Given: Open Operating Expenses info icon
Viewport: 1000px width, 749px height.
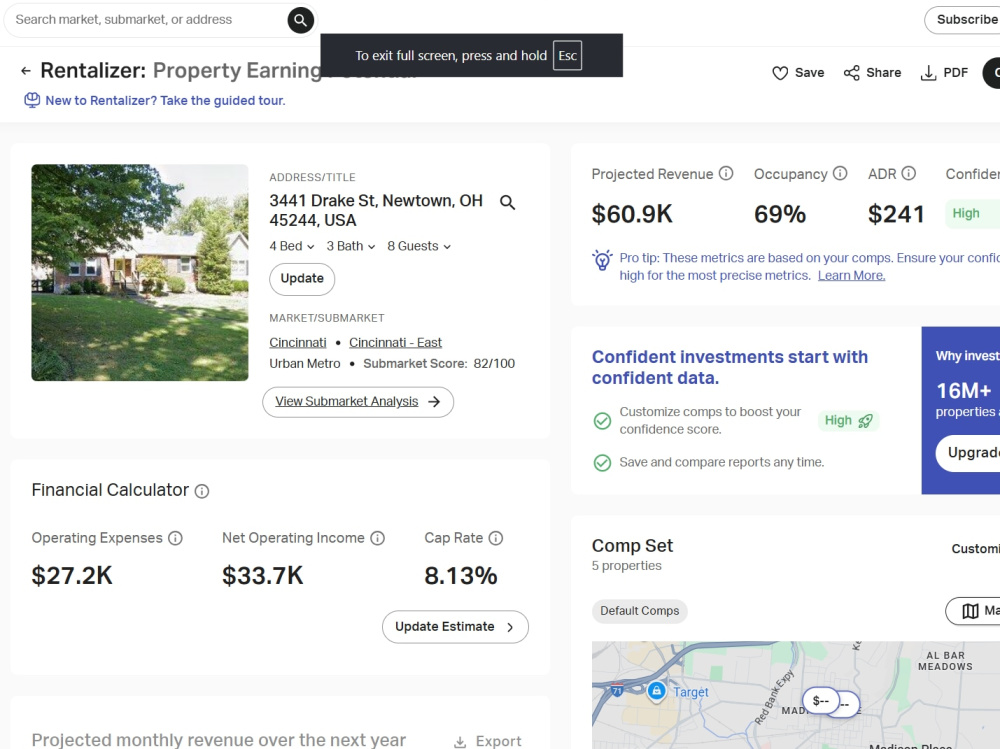Looking at the screenshot, I should (x=175, y=538).
